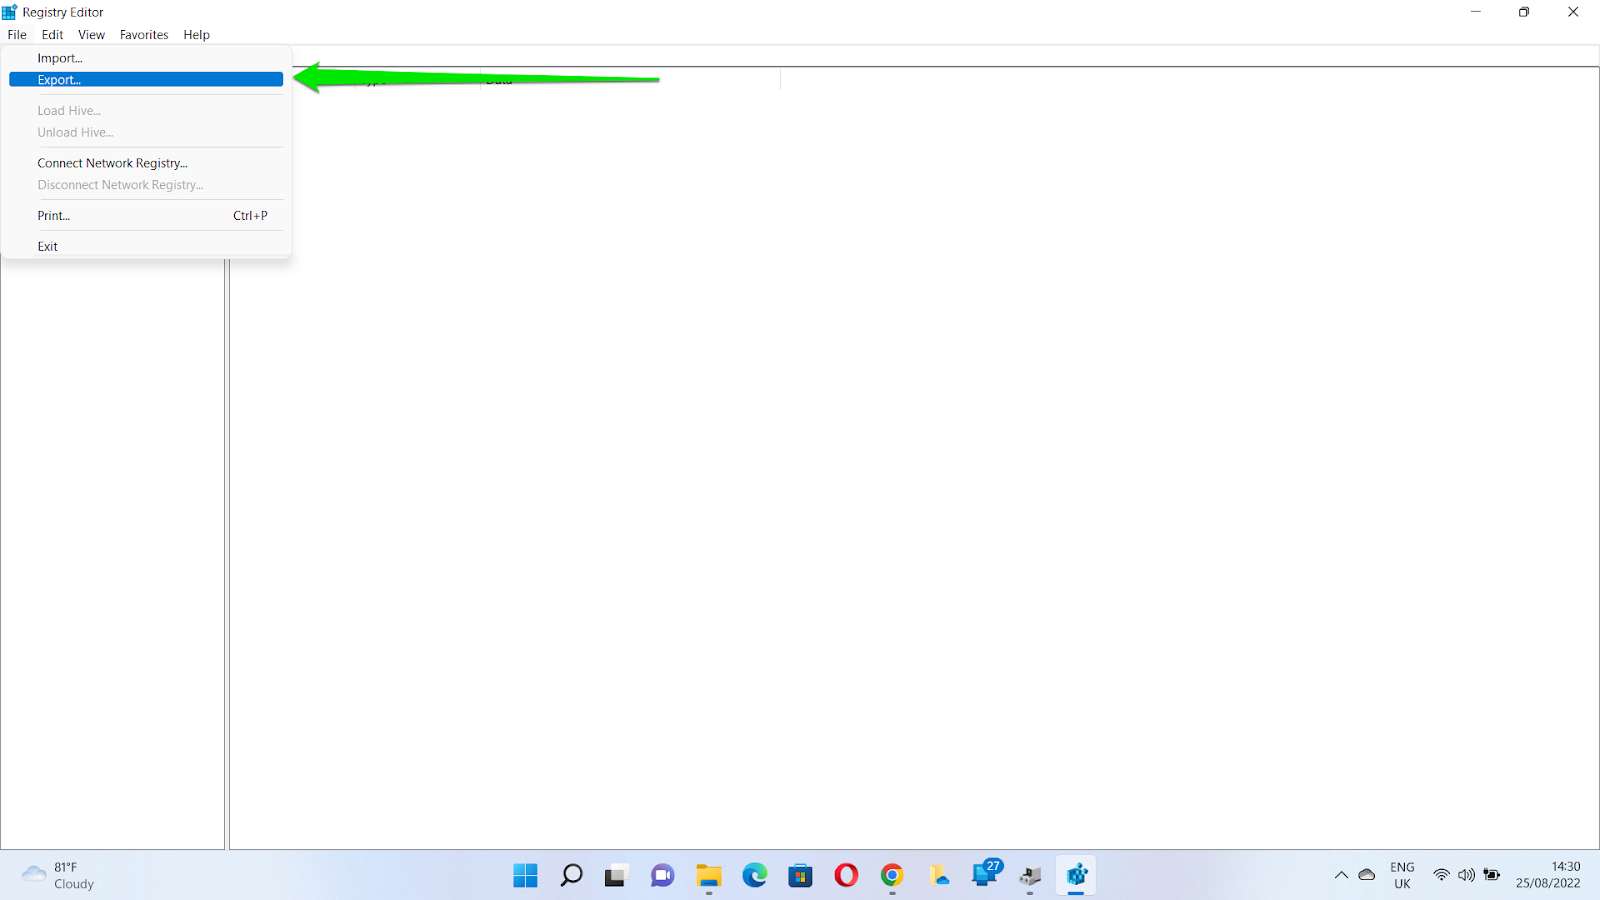Open the Favorites menu
Image resolution: width=1600 pixels, height=900 pixels.
click(144, 35)
